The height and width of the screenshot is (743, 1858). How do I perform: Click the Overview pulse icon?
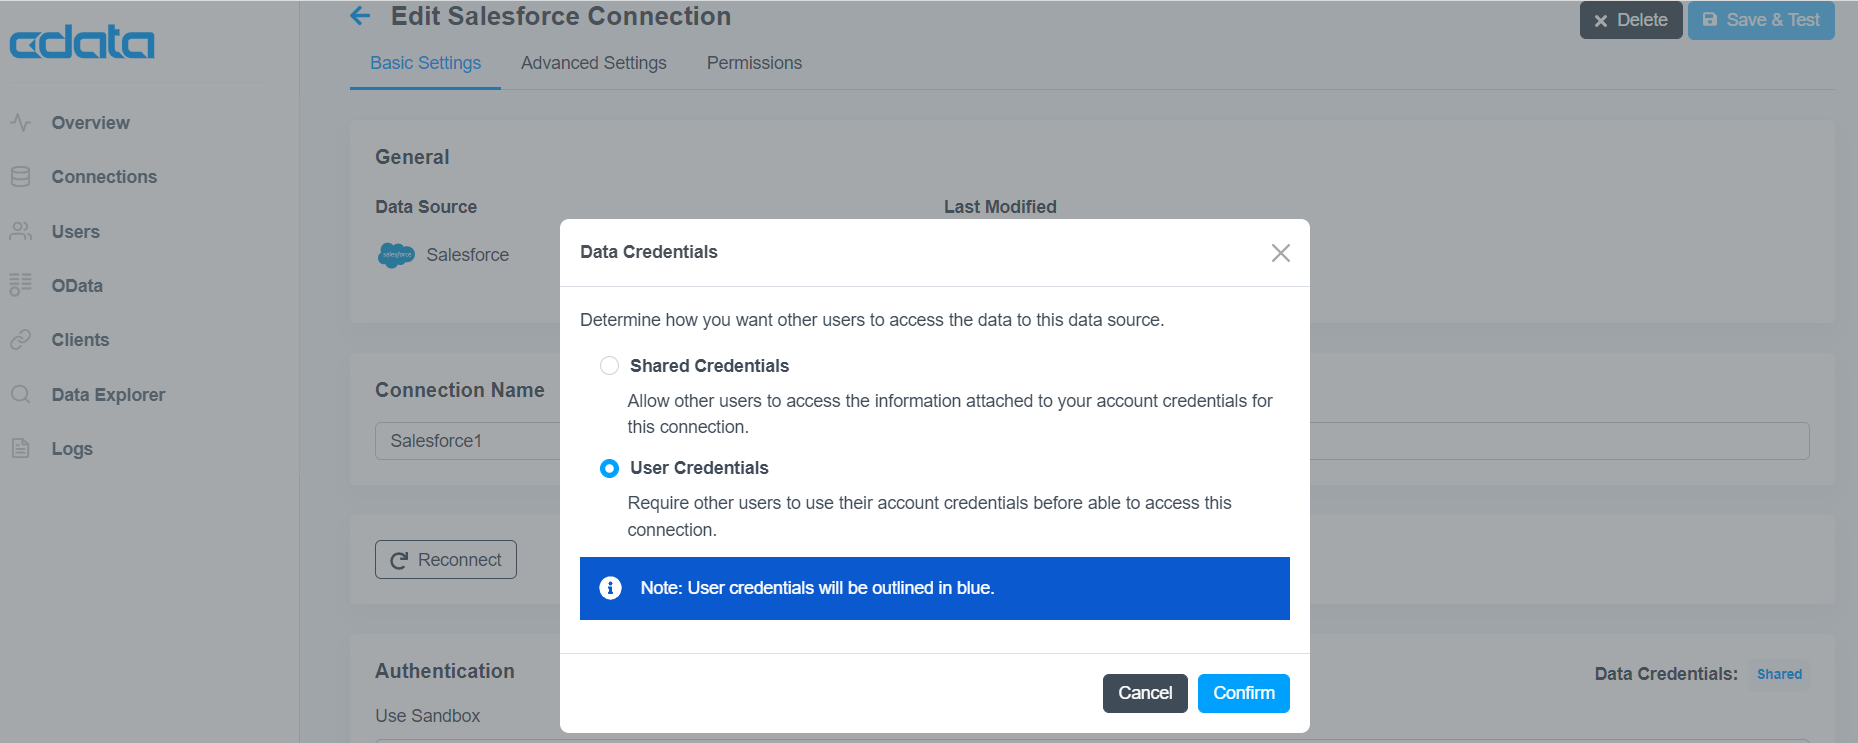tap(21, 123)
